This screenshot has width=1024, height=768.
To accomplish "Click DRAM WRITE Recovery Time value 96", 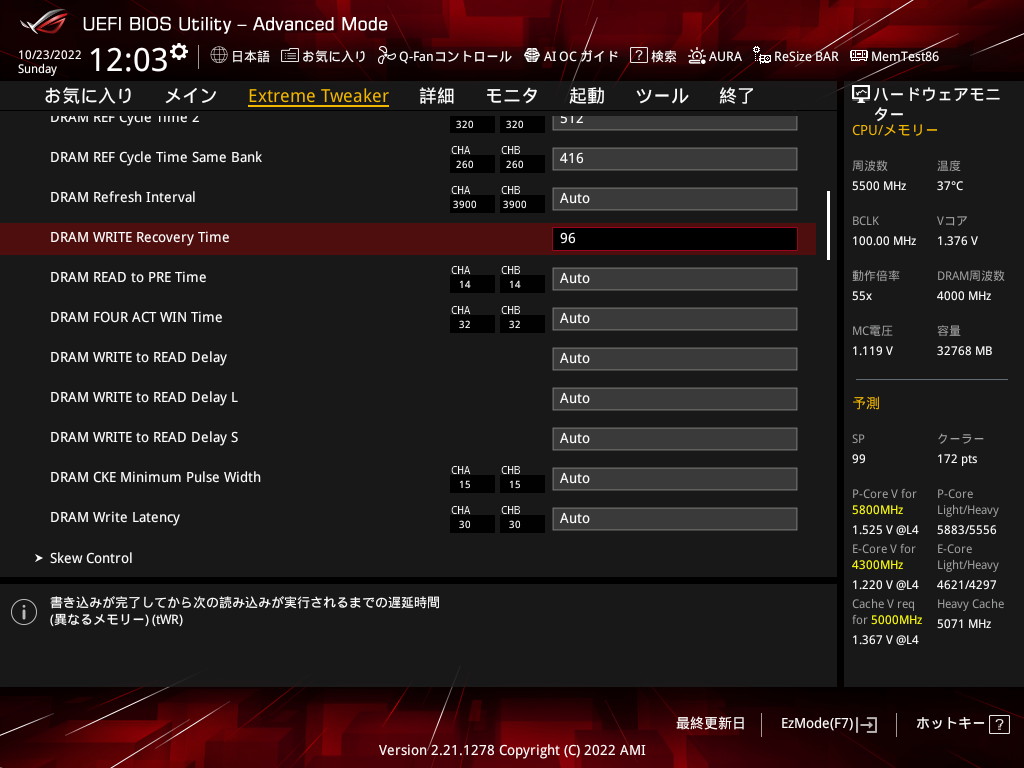I will pos(675,239).
